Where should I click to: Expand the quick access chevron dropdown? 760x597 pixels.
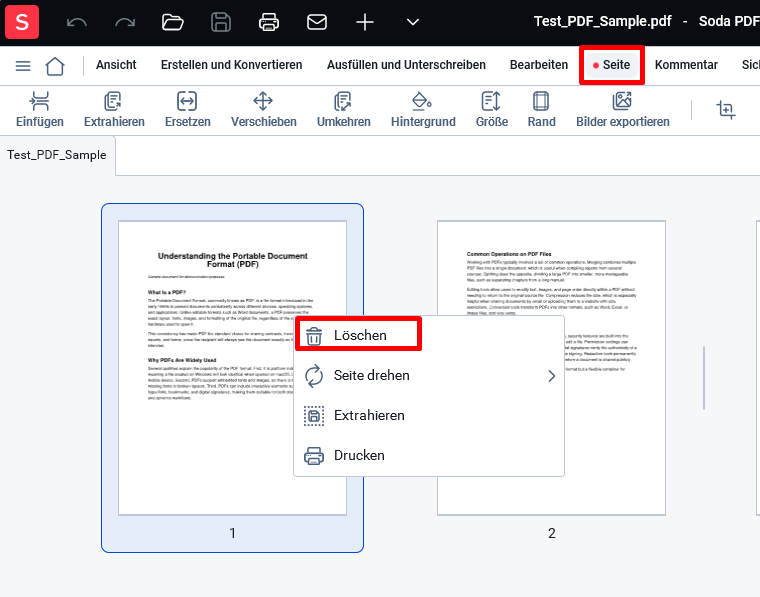[412, 22]
